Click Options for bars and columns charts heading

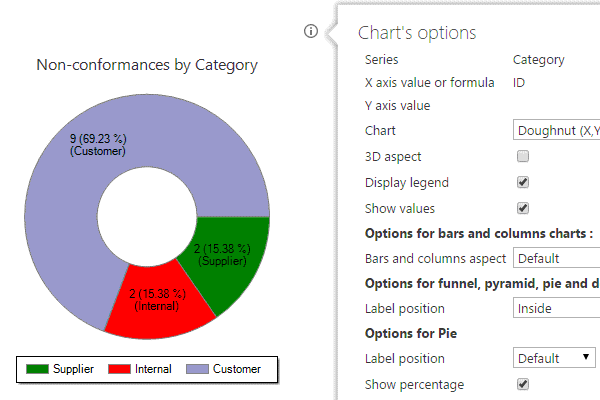(479, 233)
